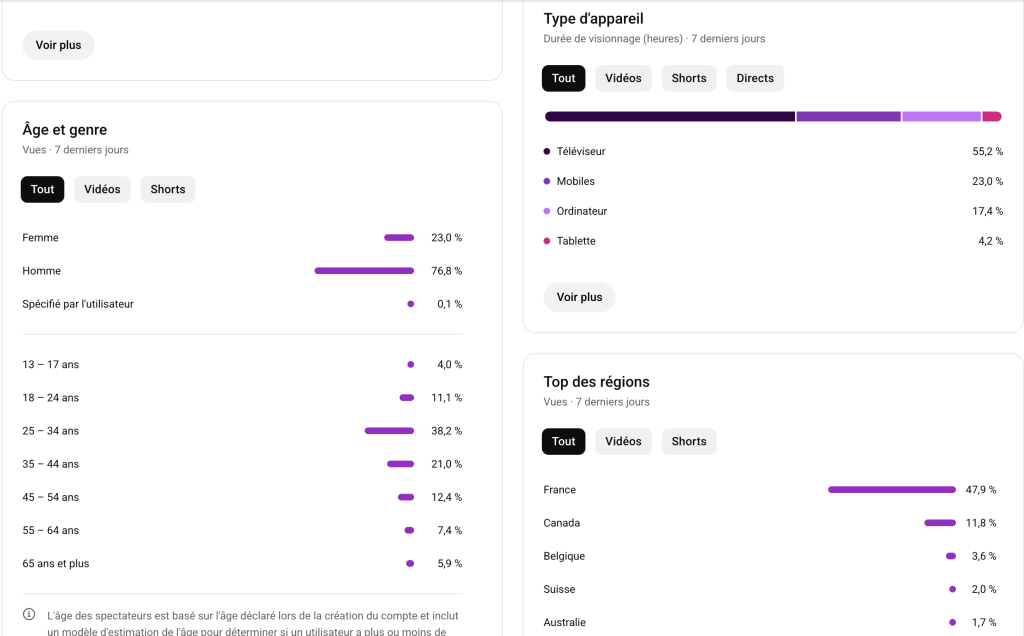
Task: Click the Tablette legend dot
Action: (x=547, y=241)
